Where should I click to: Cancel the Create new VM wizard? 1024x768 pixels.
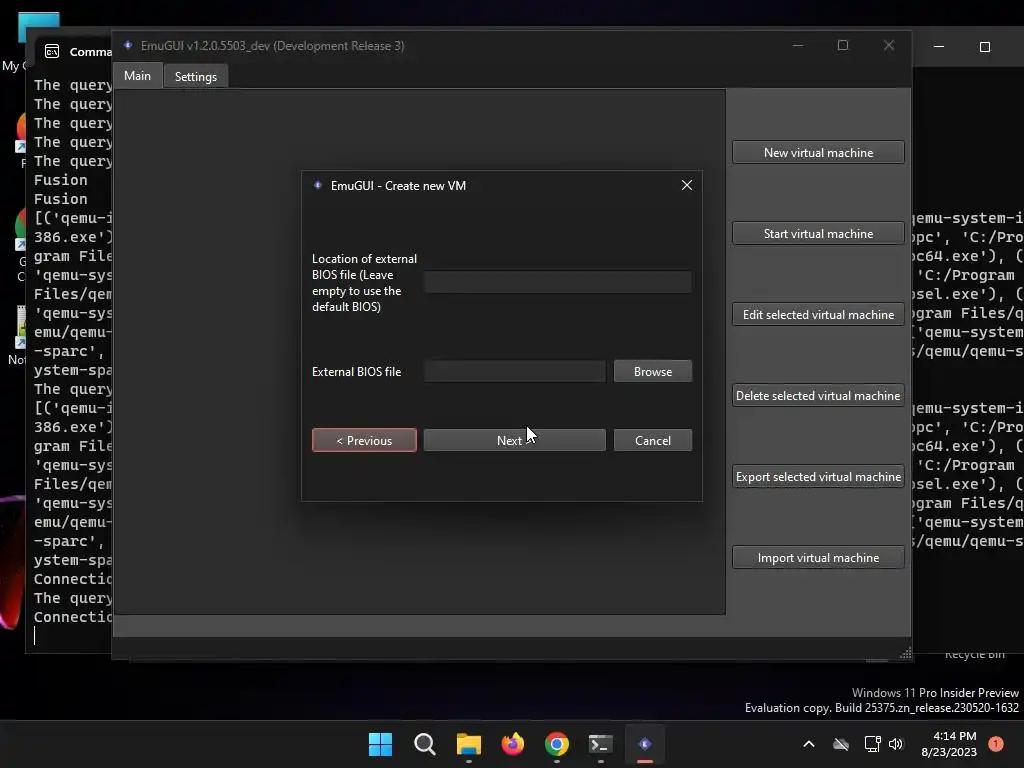coord(652,440)
